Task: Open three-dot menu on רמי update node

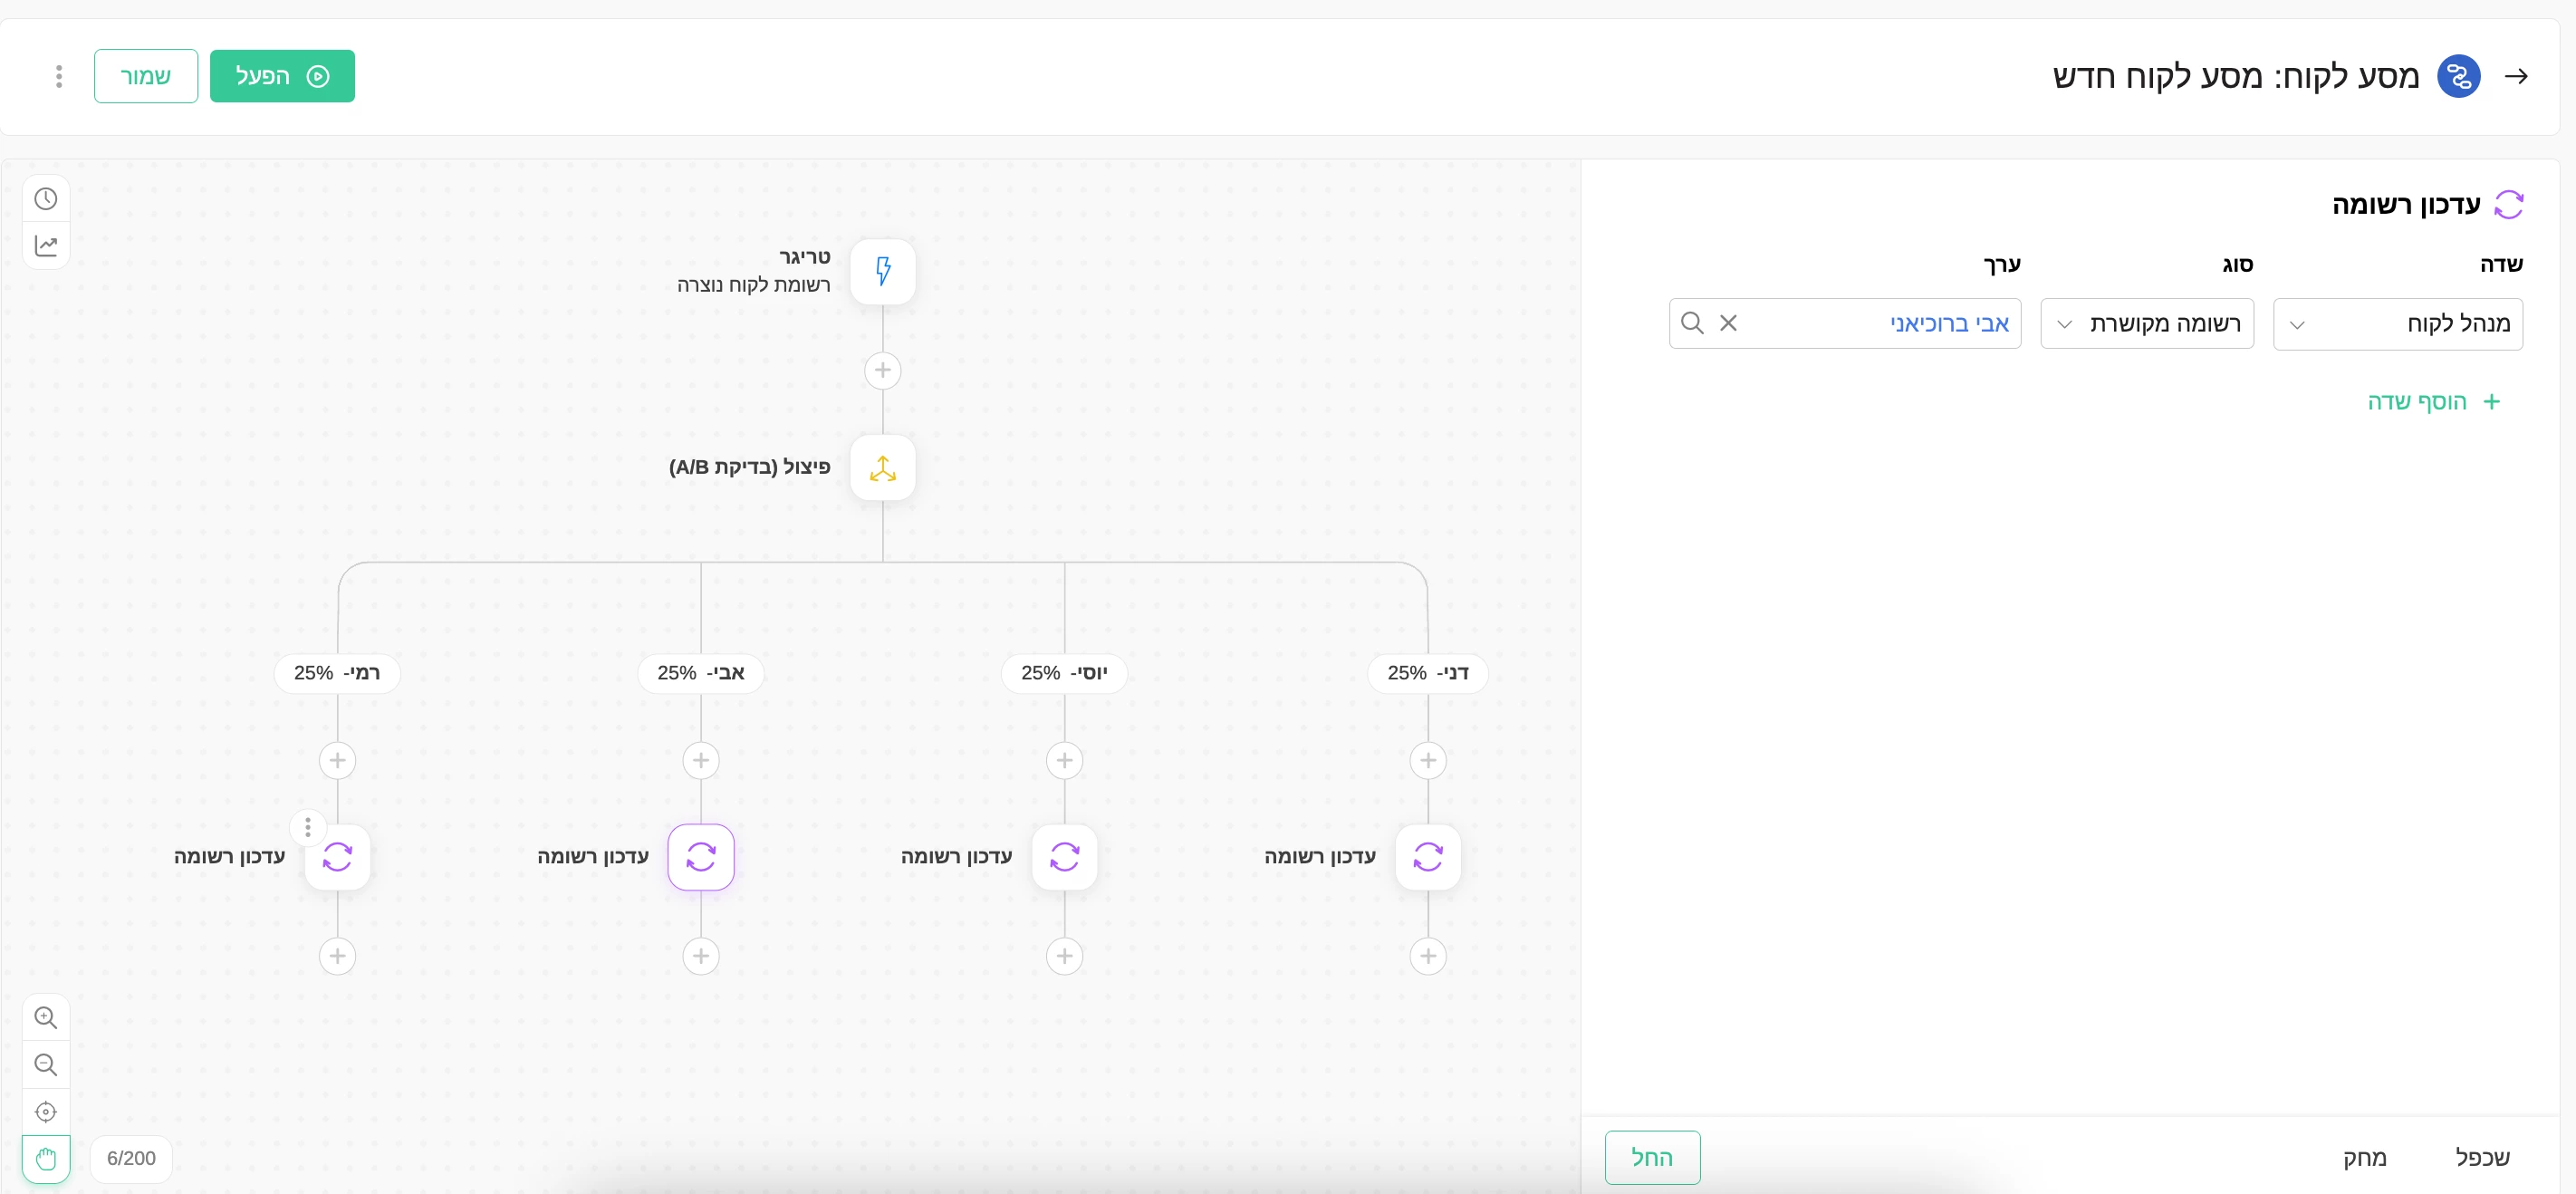Action: coord(308,827)
